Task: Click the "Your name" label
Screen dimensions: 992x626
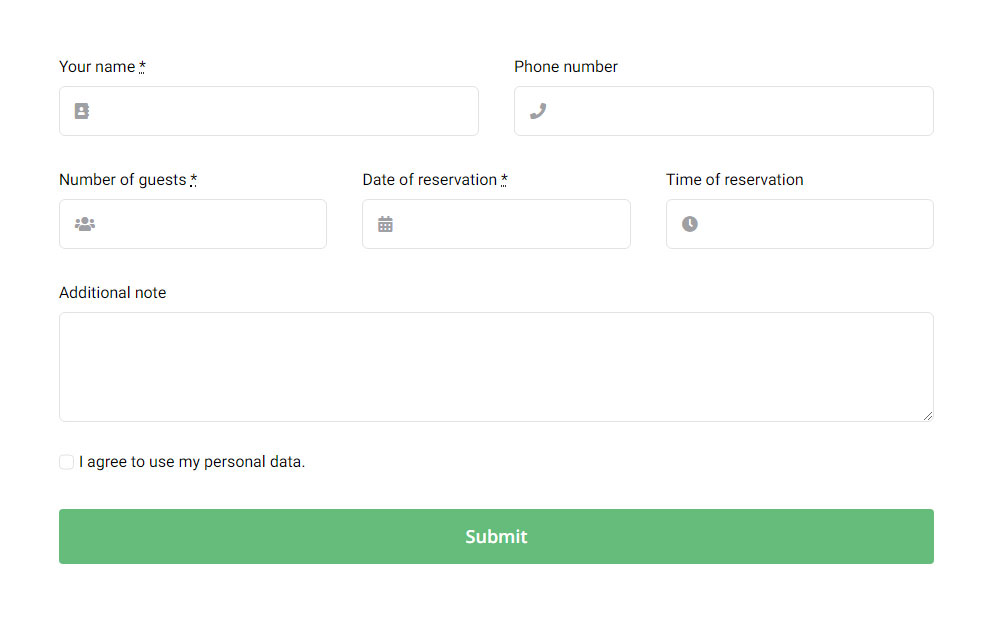Action: (97, 67)
